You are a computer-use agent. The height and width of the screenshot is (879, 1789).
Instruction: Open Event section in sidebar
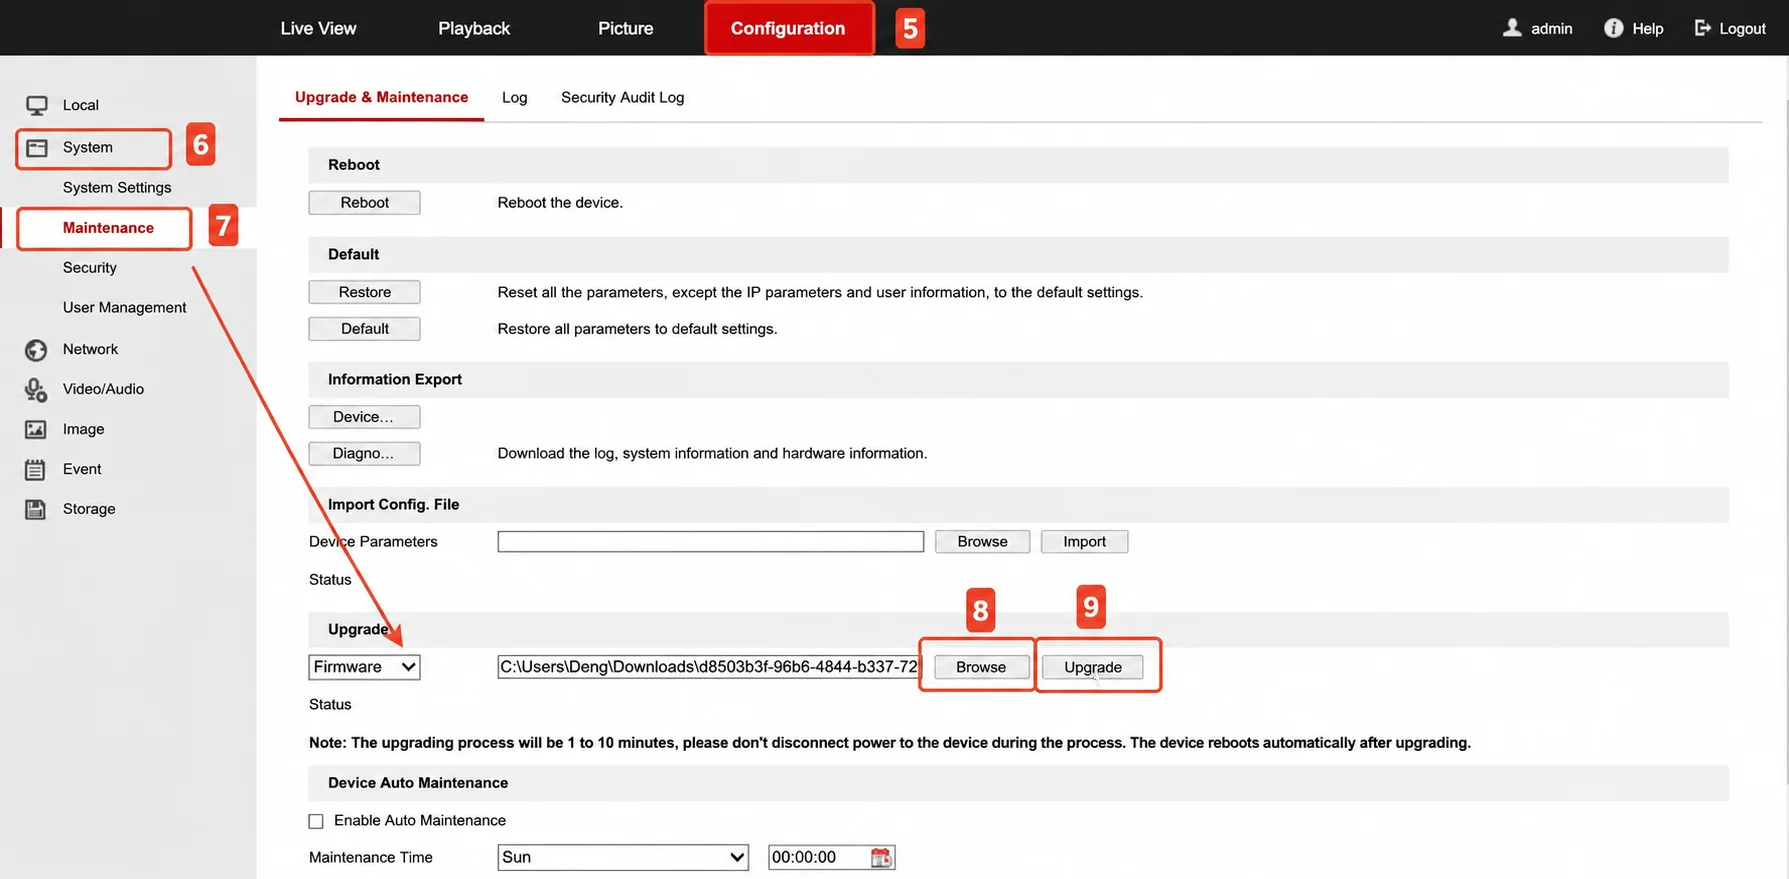[82, 469]
